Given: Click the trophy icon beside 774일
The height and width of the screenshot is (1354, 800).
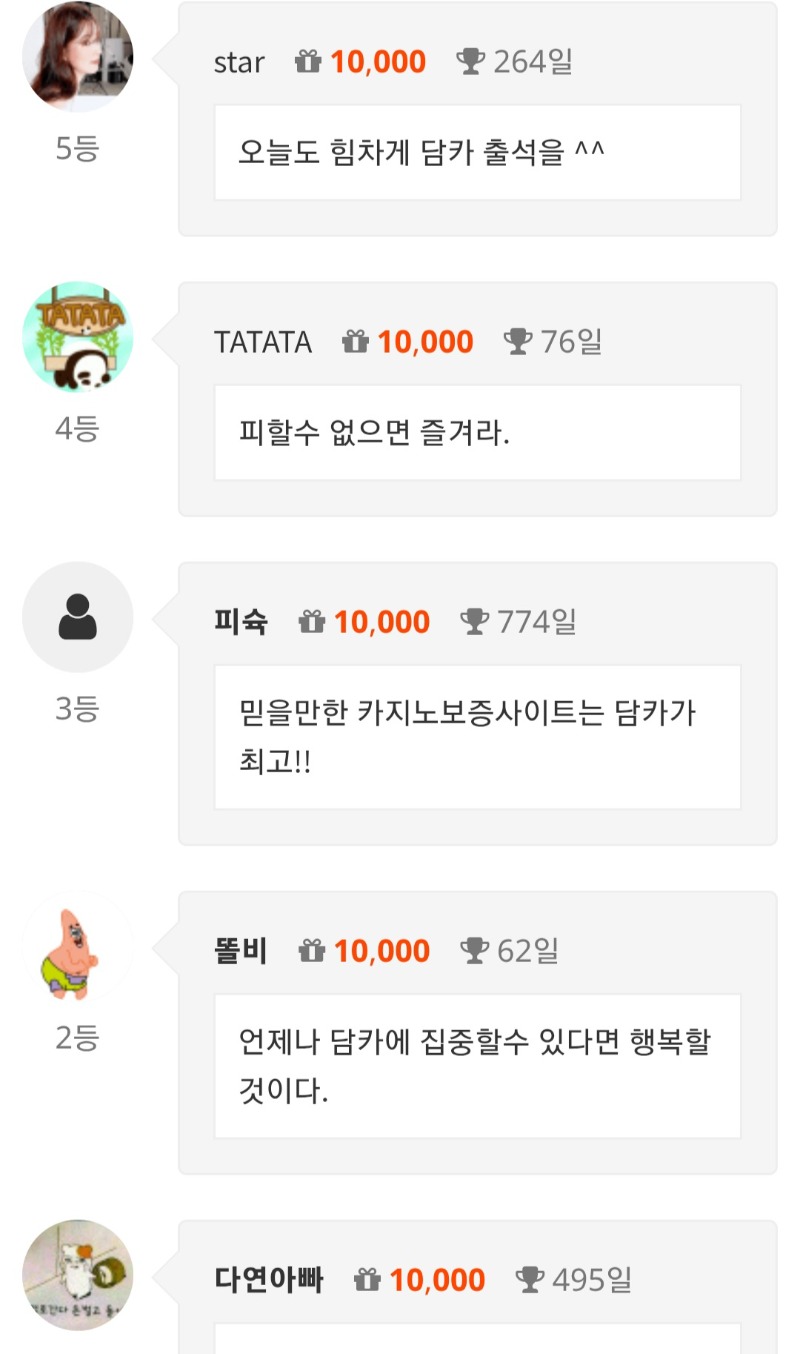Looking at the screenshot, I should 474,622.
